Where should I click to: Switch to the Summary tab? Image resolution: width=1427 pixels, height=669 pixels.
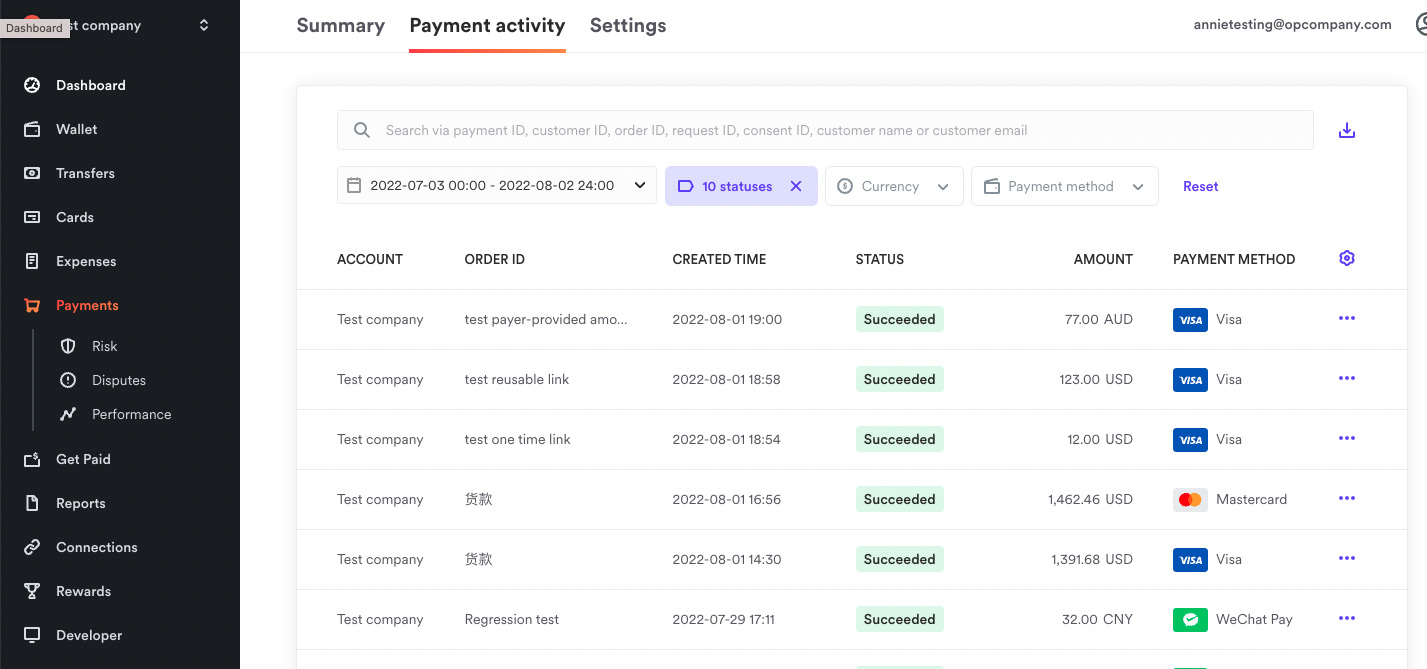pos(340,26)
